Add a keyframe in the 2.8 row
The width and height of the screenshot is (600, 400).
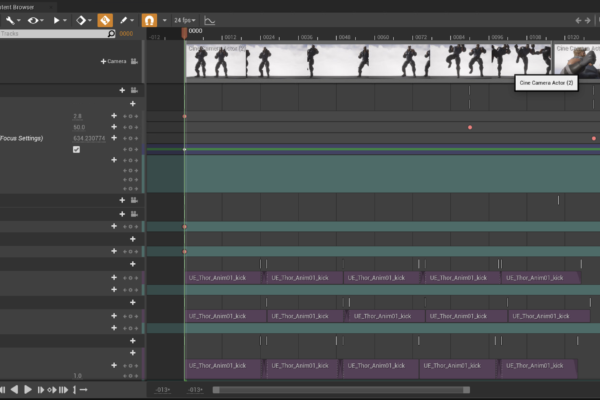pyautogui.click(x=130, y=116)
